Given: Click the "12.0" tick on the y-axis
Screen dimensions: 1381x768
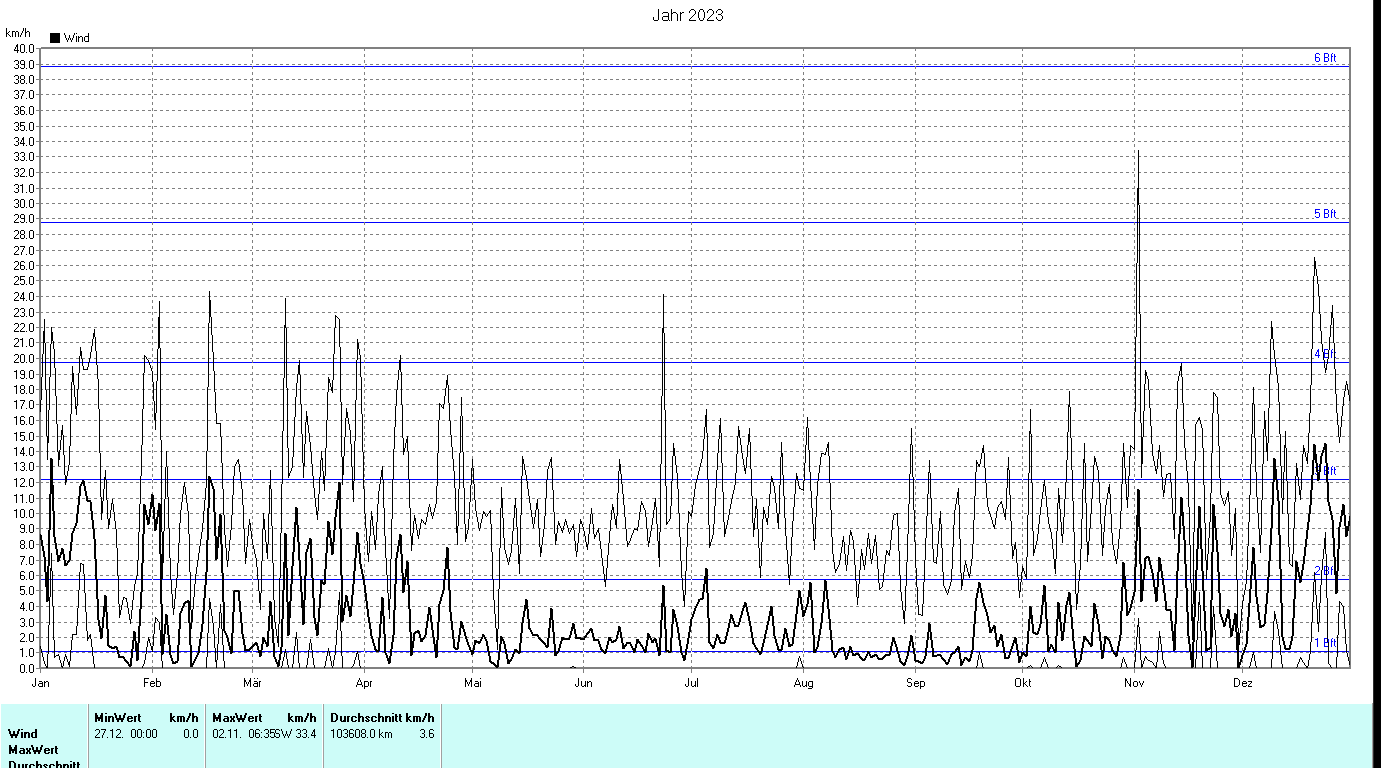Looking at the screenshot, I should (24, 482).
